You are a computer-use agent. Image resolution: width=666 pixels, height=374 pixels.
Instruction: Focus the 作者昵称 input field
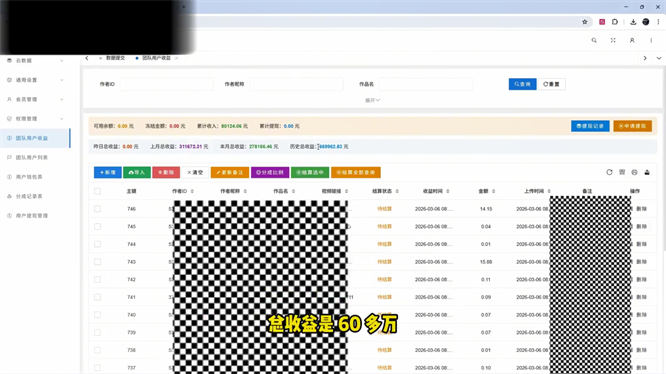click(297, 84)
